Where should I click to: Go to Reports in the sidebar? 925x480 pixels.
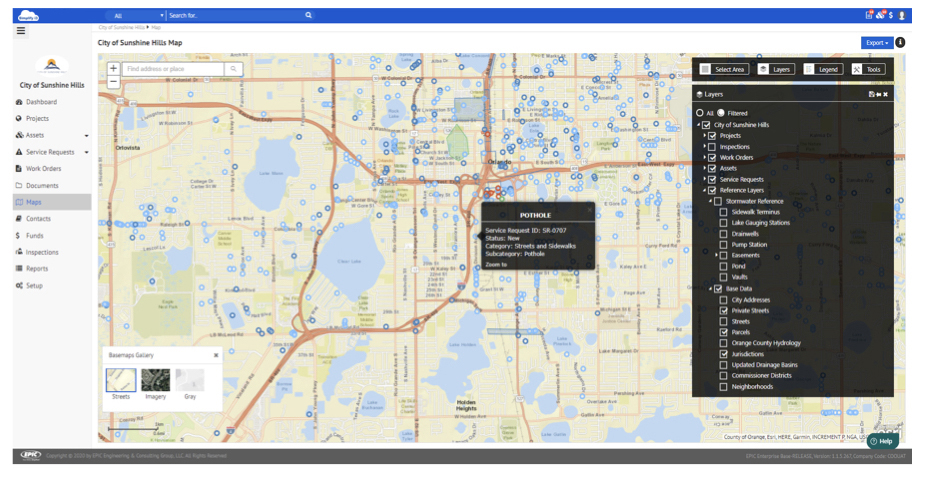38,268
